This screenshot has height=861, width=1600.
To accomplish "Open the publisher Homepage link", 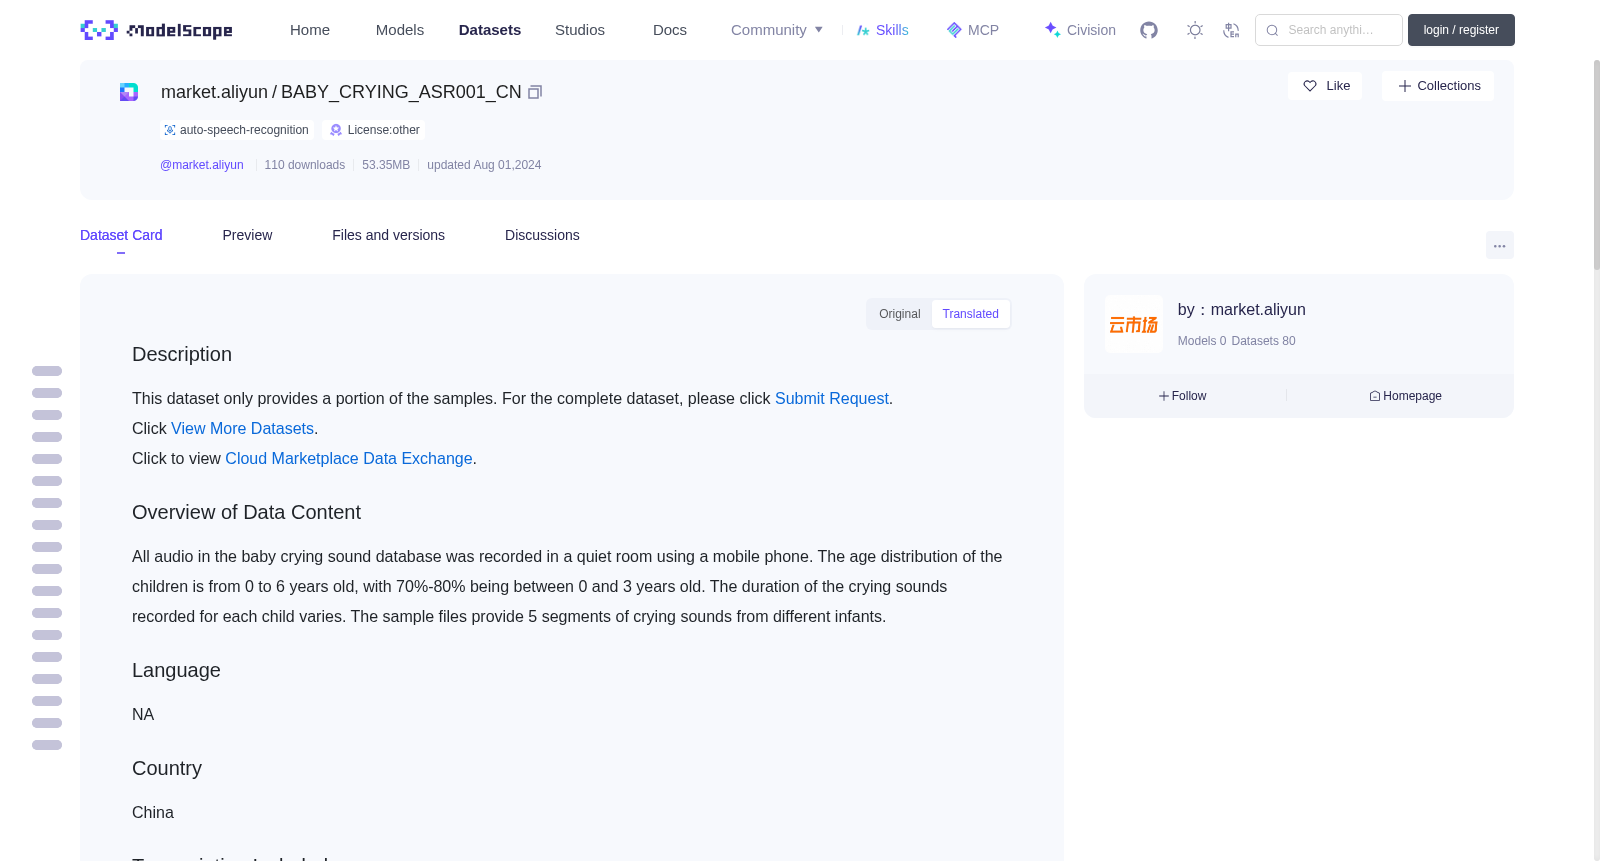I will pyautogui.click(x=1405, y=396).
